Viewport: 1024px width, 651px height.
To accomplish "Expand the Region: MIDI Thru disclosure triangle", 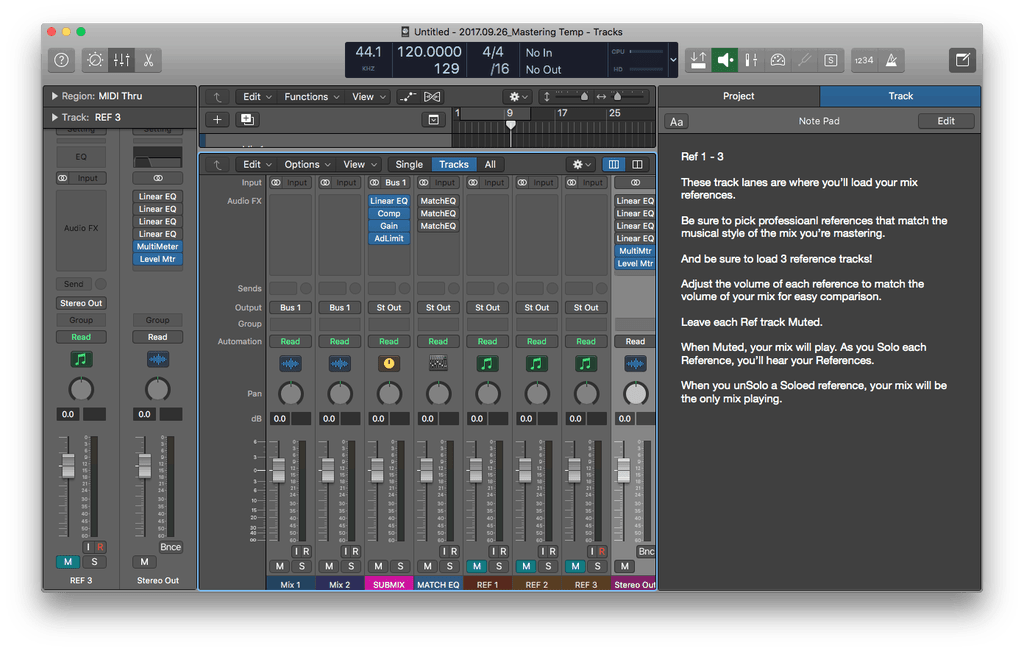I will click(54, 96).
